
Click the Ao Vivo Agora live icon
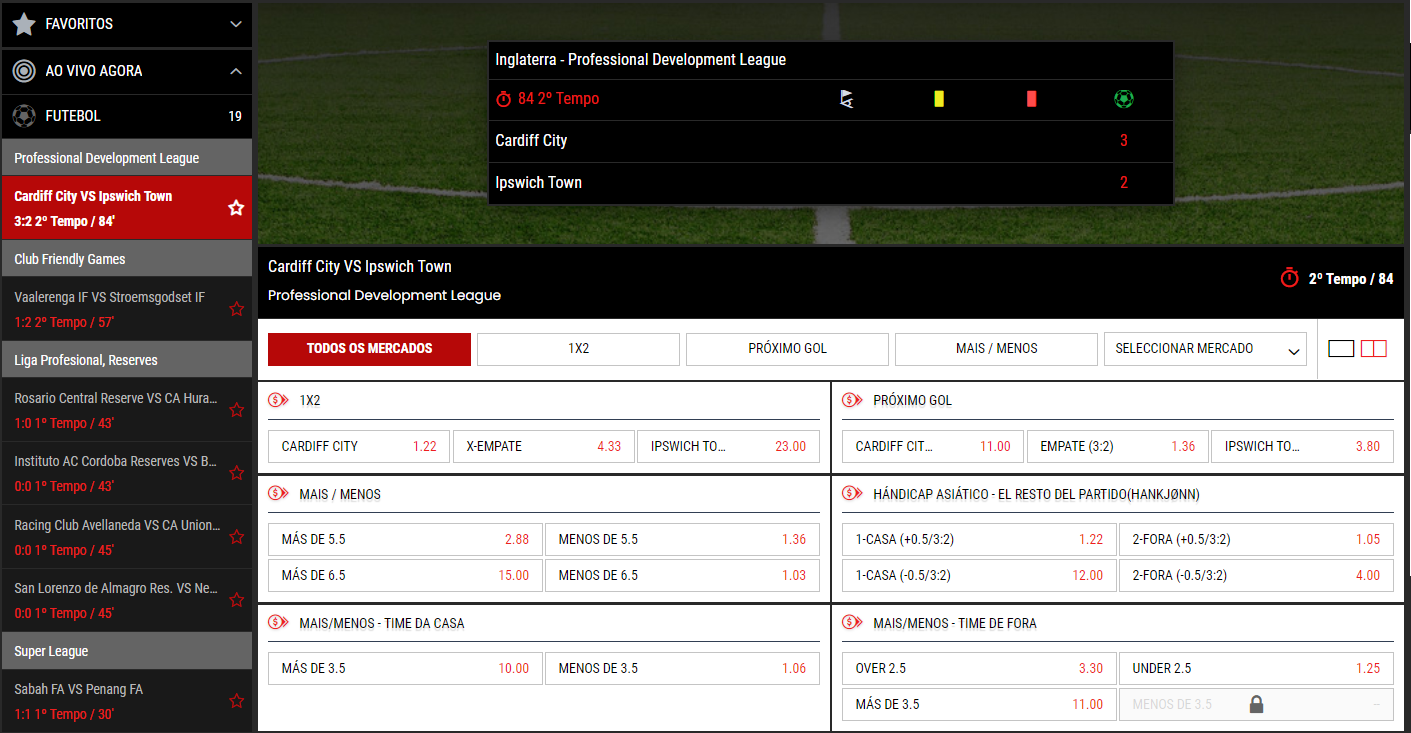[24, 71]
